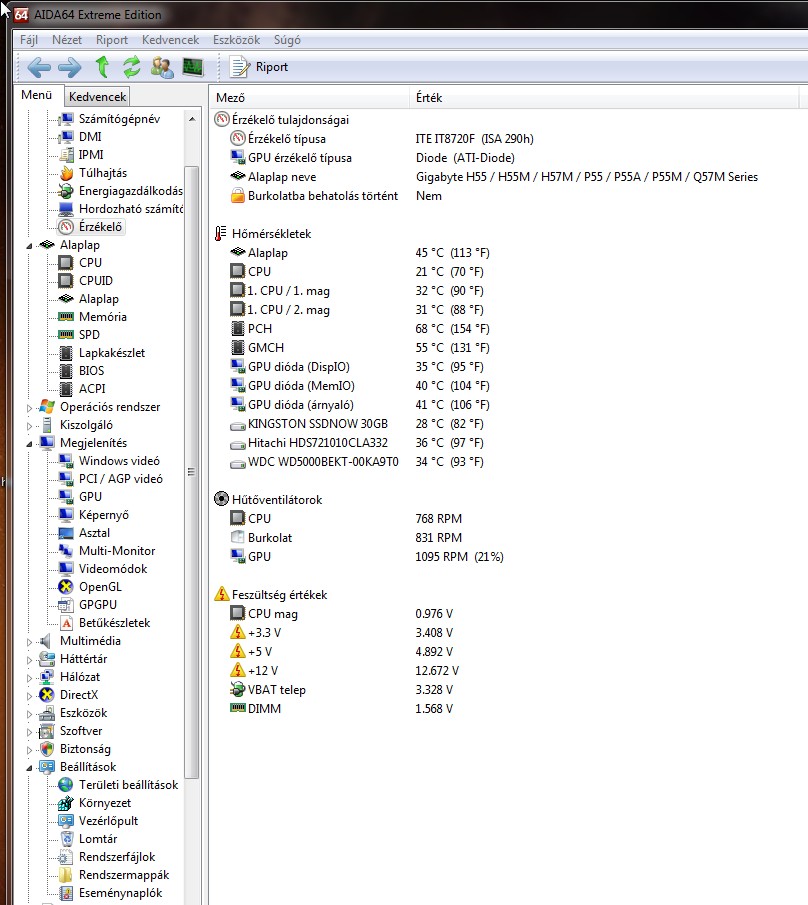Screen dimensions: 808x905
Task: Select the ACPI tree item
Action: pyautogui.click(x=92, y=388)
